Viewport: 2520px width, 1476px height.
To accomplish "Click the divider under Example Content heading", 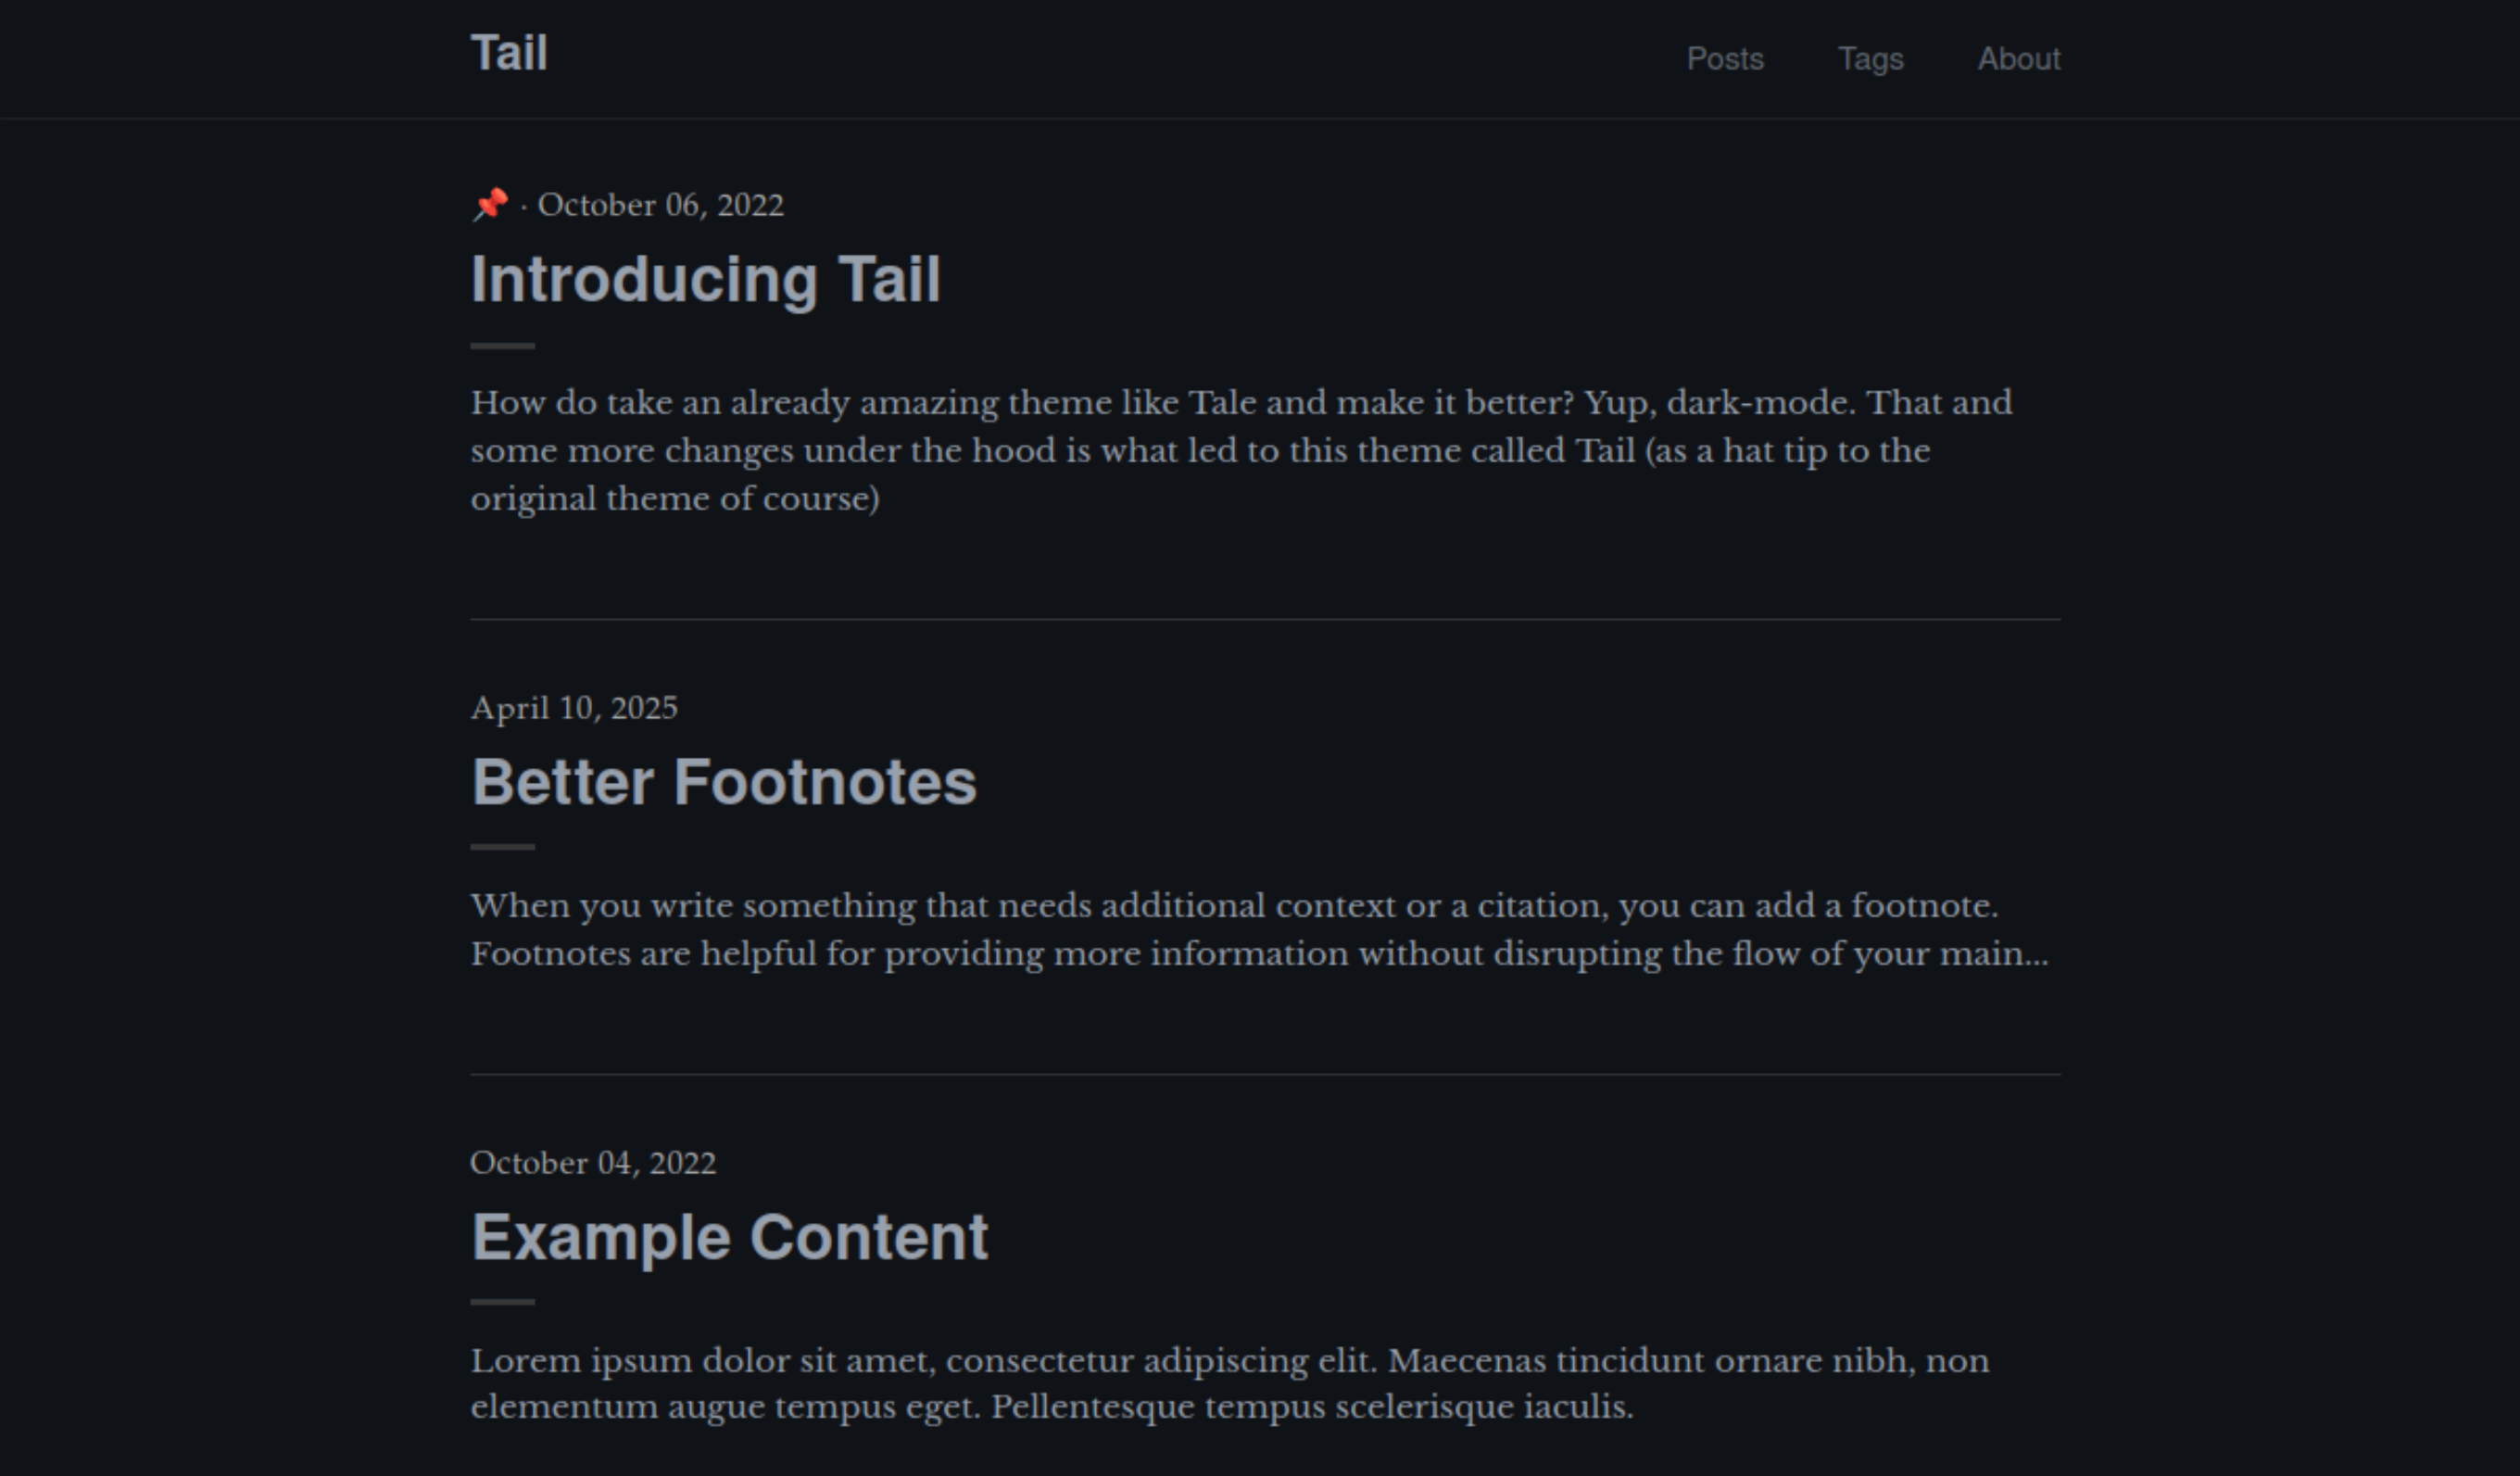I will pyautogui.click(x=501, y=1303).
